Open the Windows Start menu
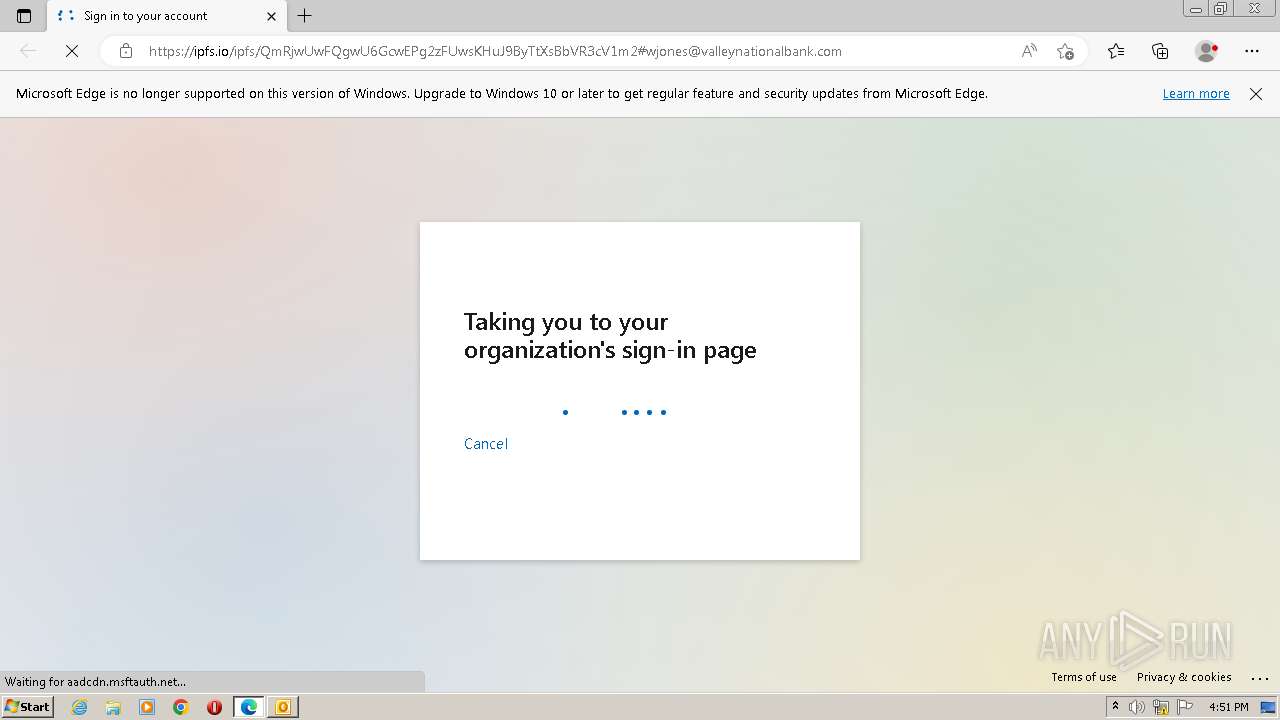 [27, 707]
